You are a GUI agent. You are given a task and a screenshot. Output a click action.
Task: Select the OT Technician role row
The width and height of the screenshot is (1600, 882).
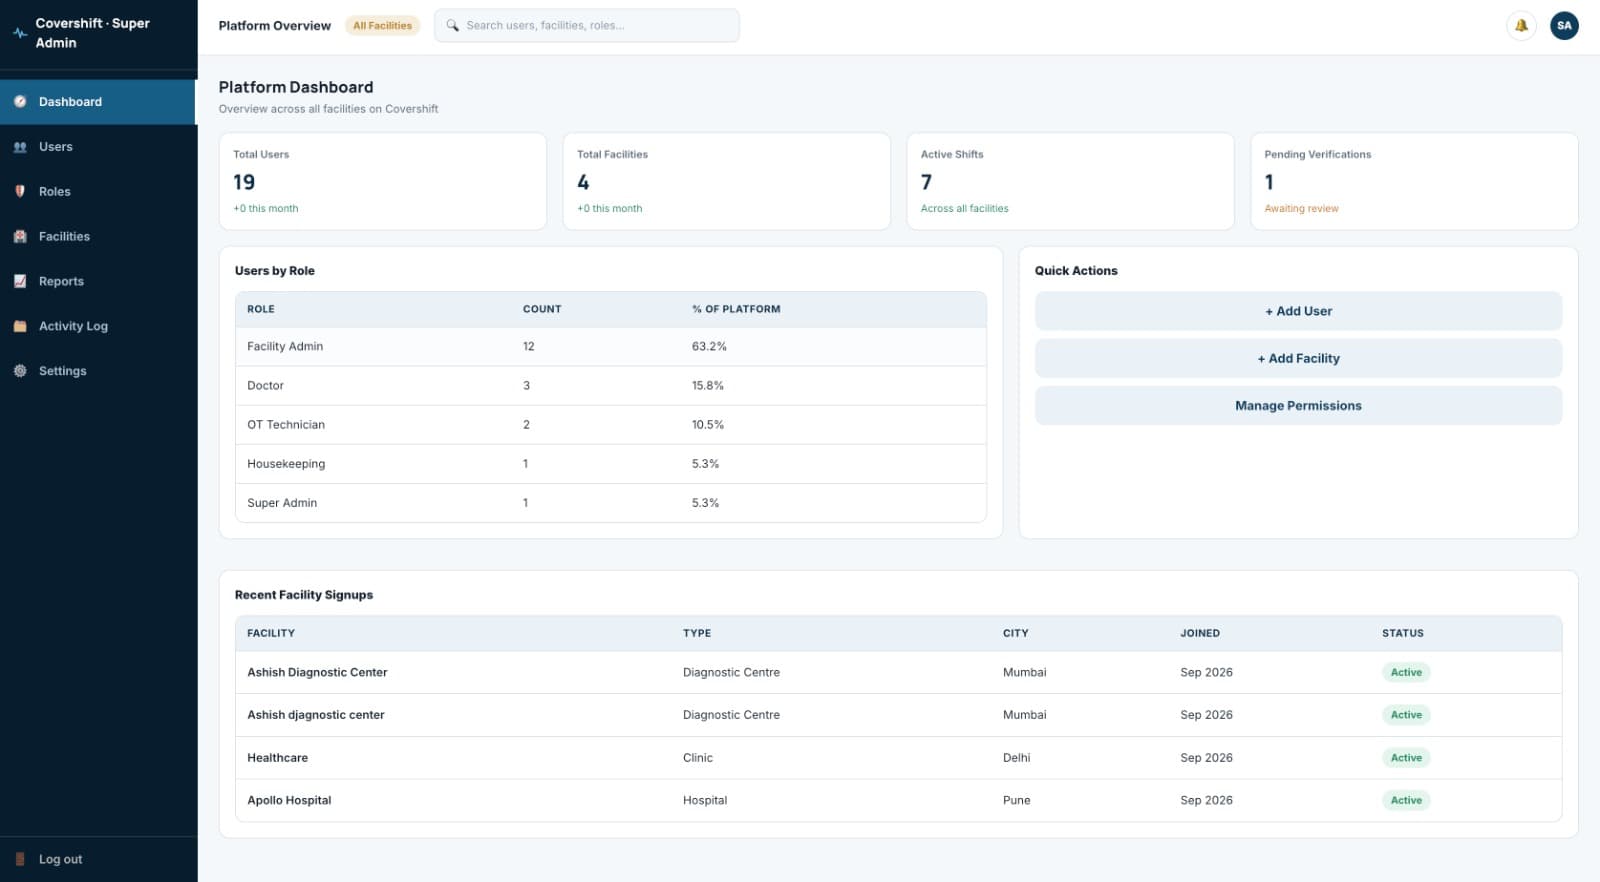pyautogui.click(x=611, y=425)
